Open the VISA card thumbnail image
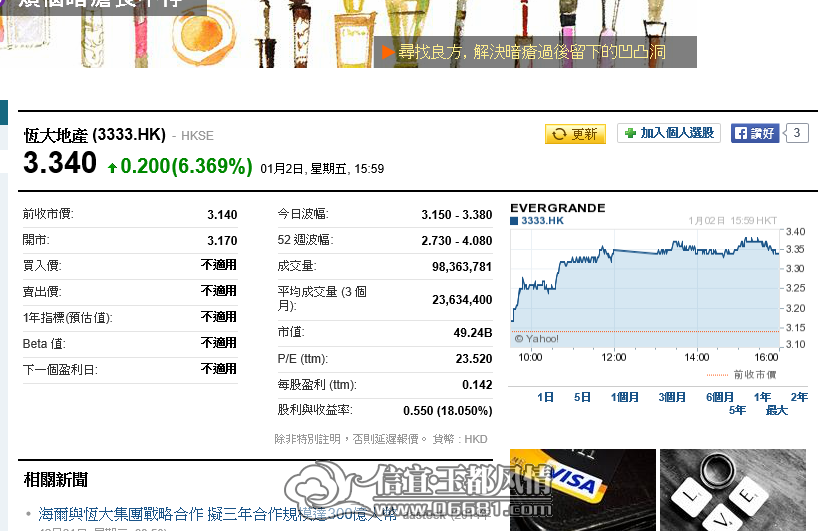This screenshot has width=839, height=531. (x=583, y=490)
